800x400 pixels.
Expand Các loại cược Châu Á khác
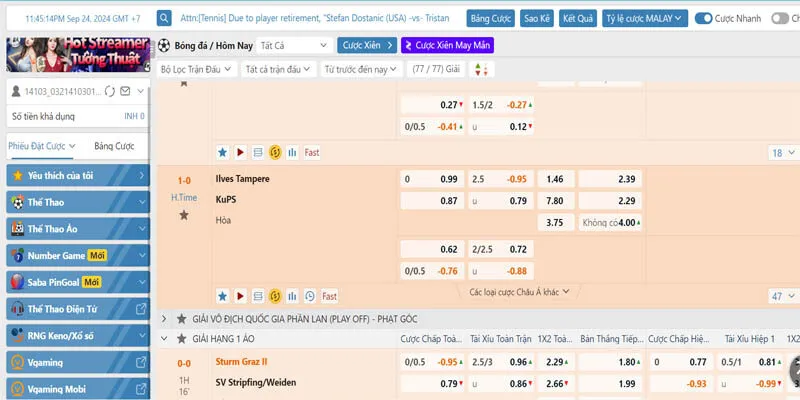tap(519, 292)
